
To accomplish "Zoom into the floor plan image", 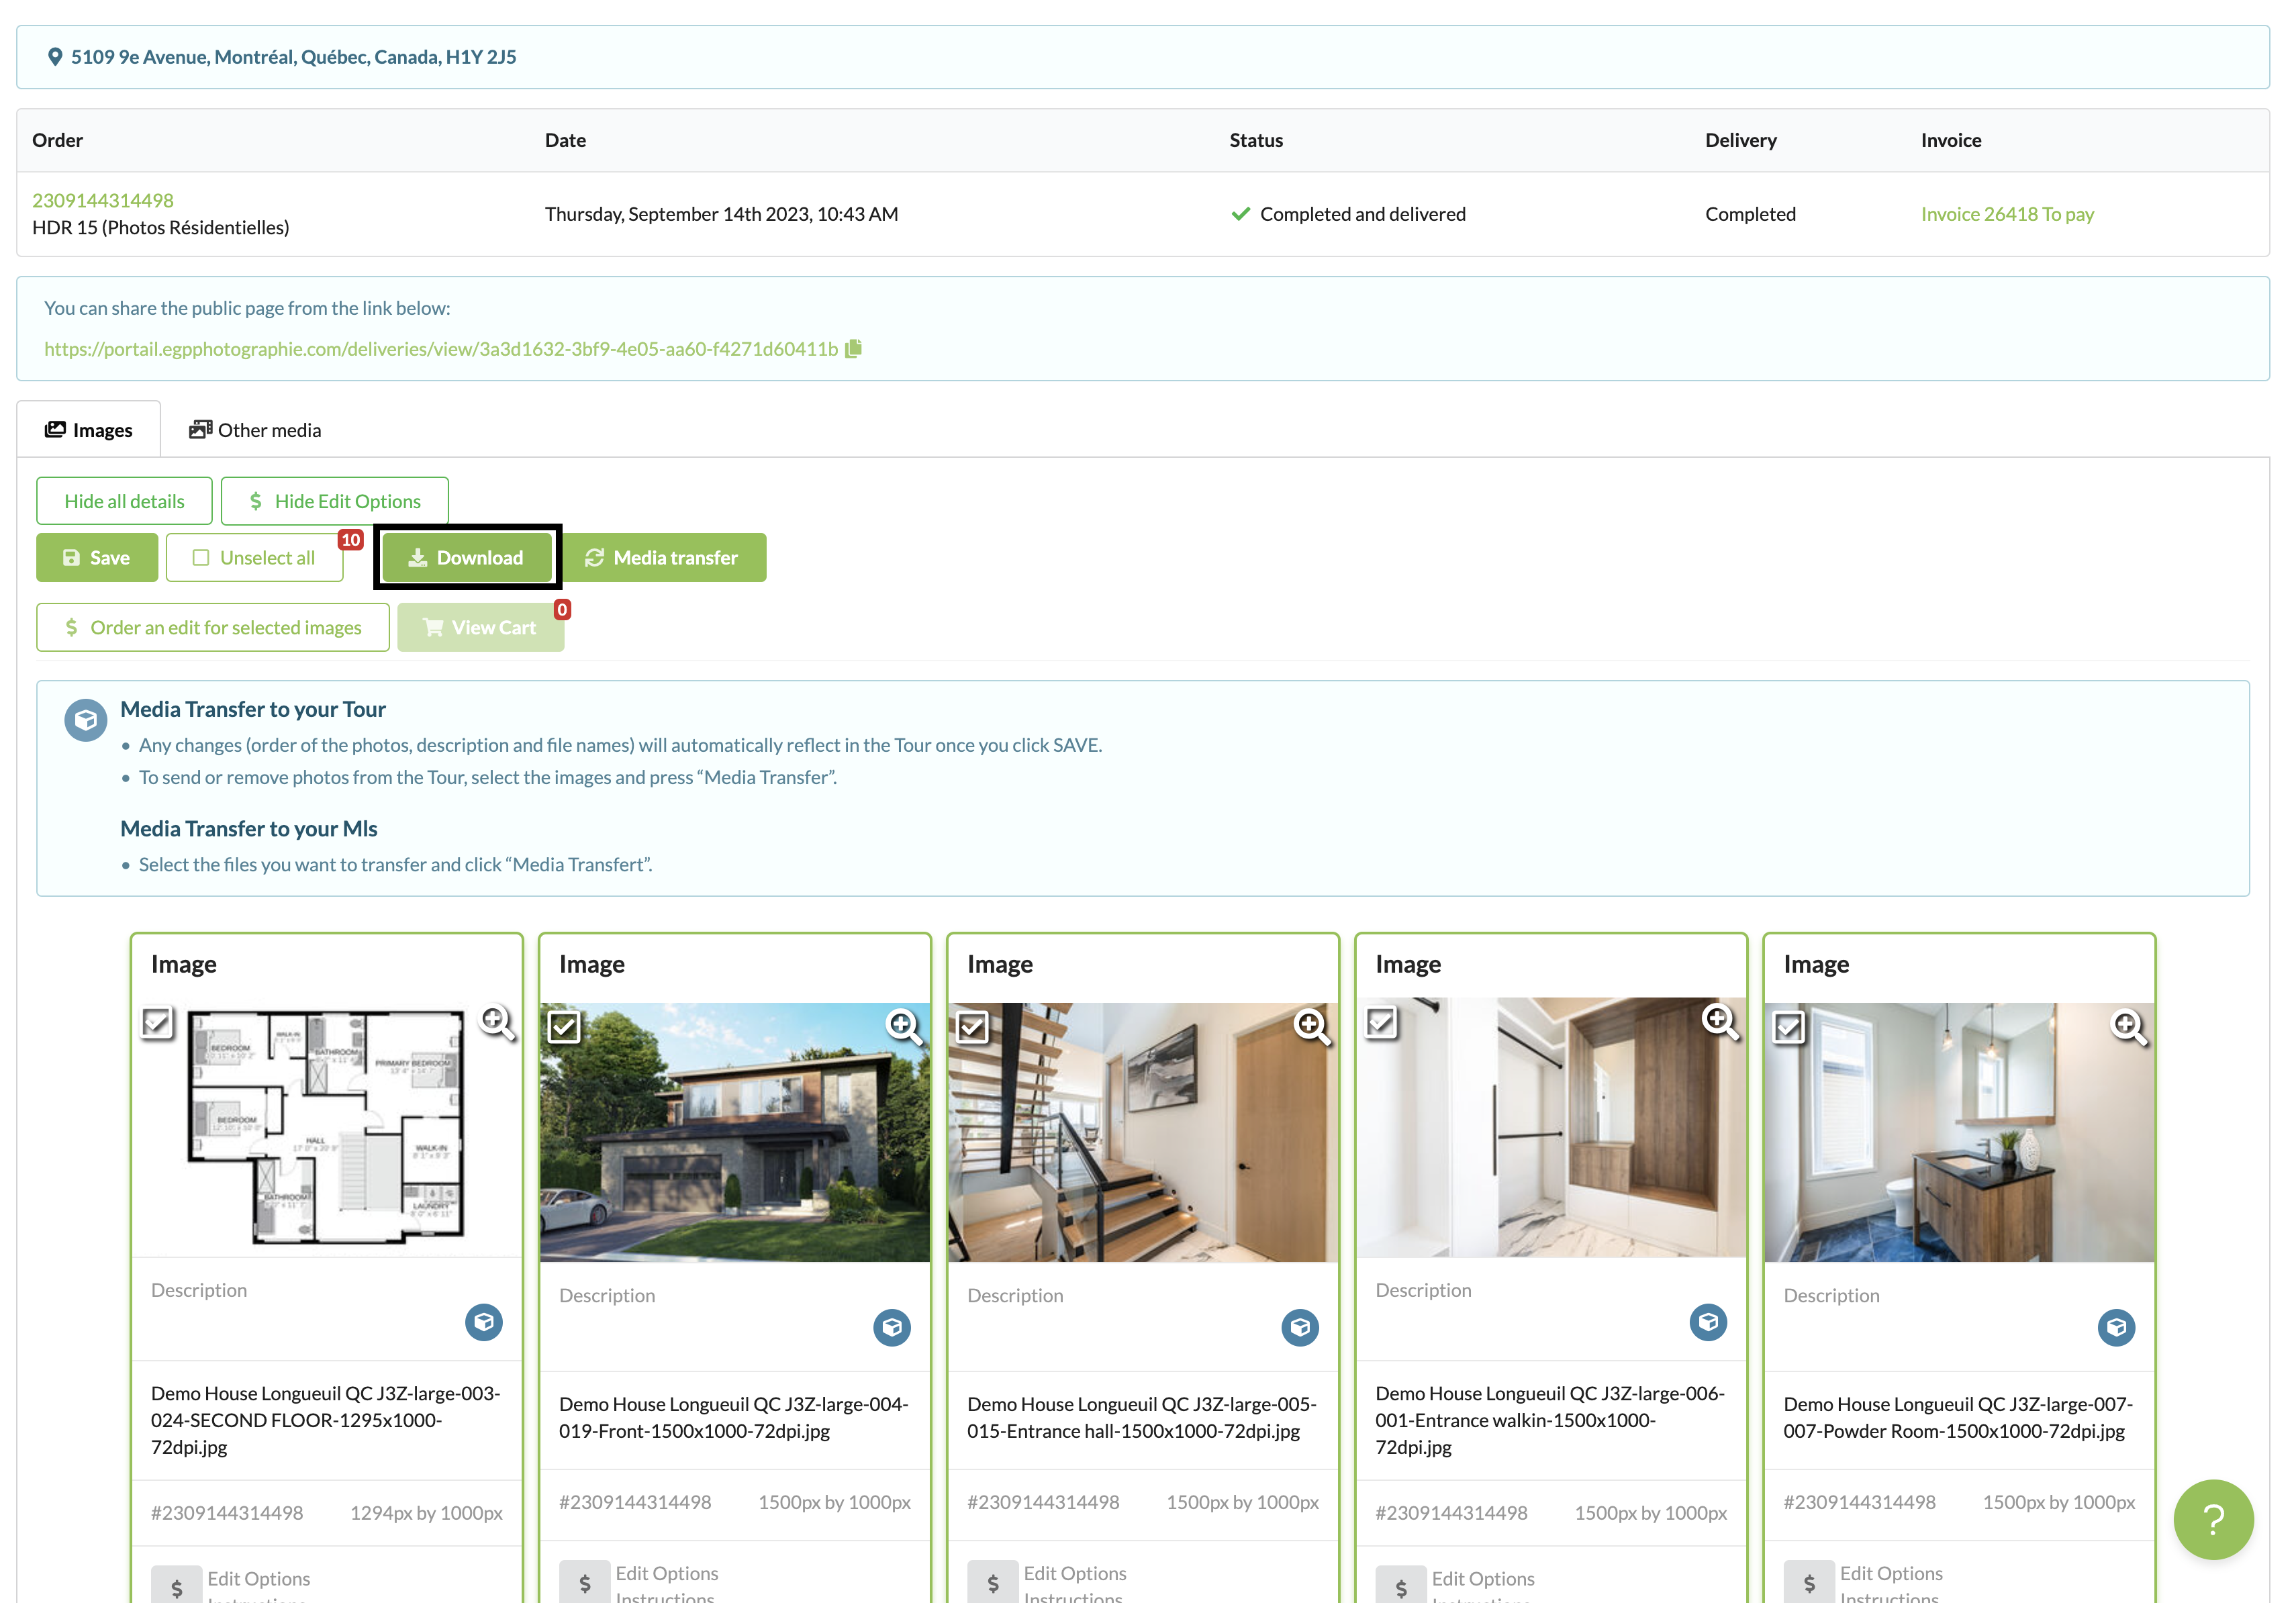I will click(x=497, y=1022).
